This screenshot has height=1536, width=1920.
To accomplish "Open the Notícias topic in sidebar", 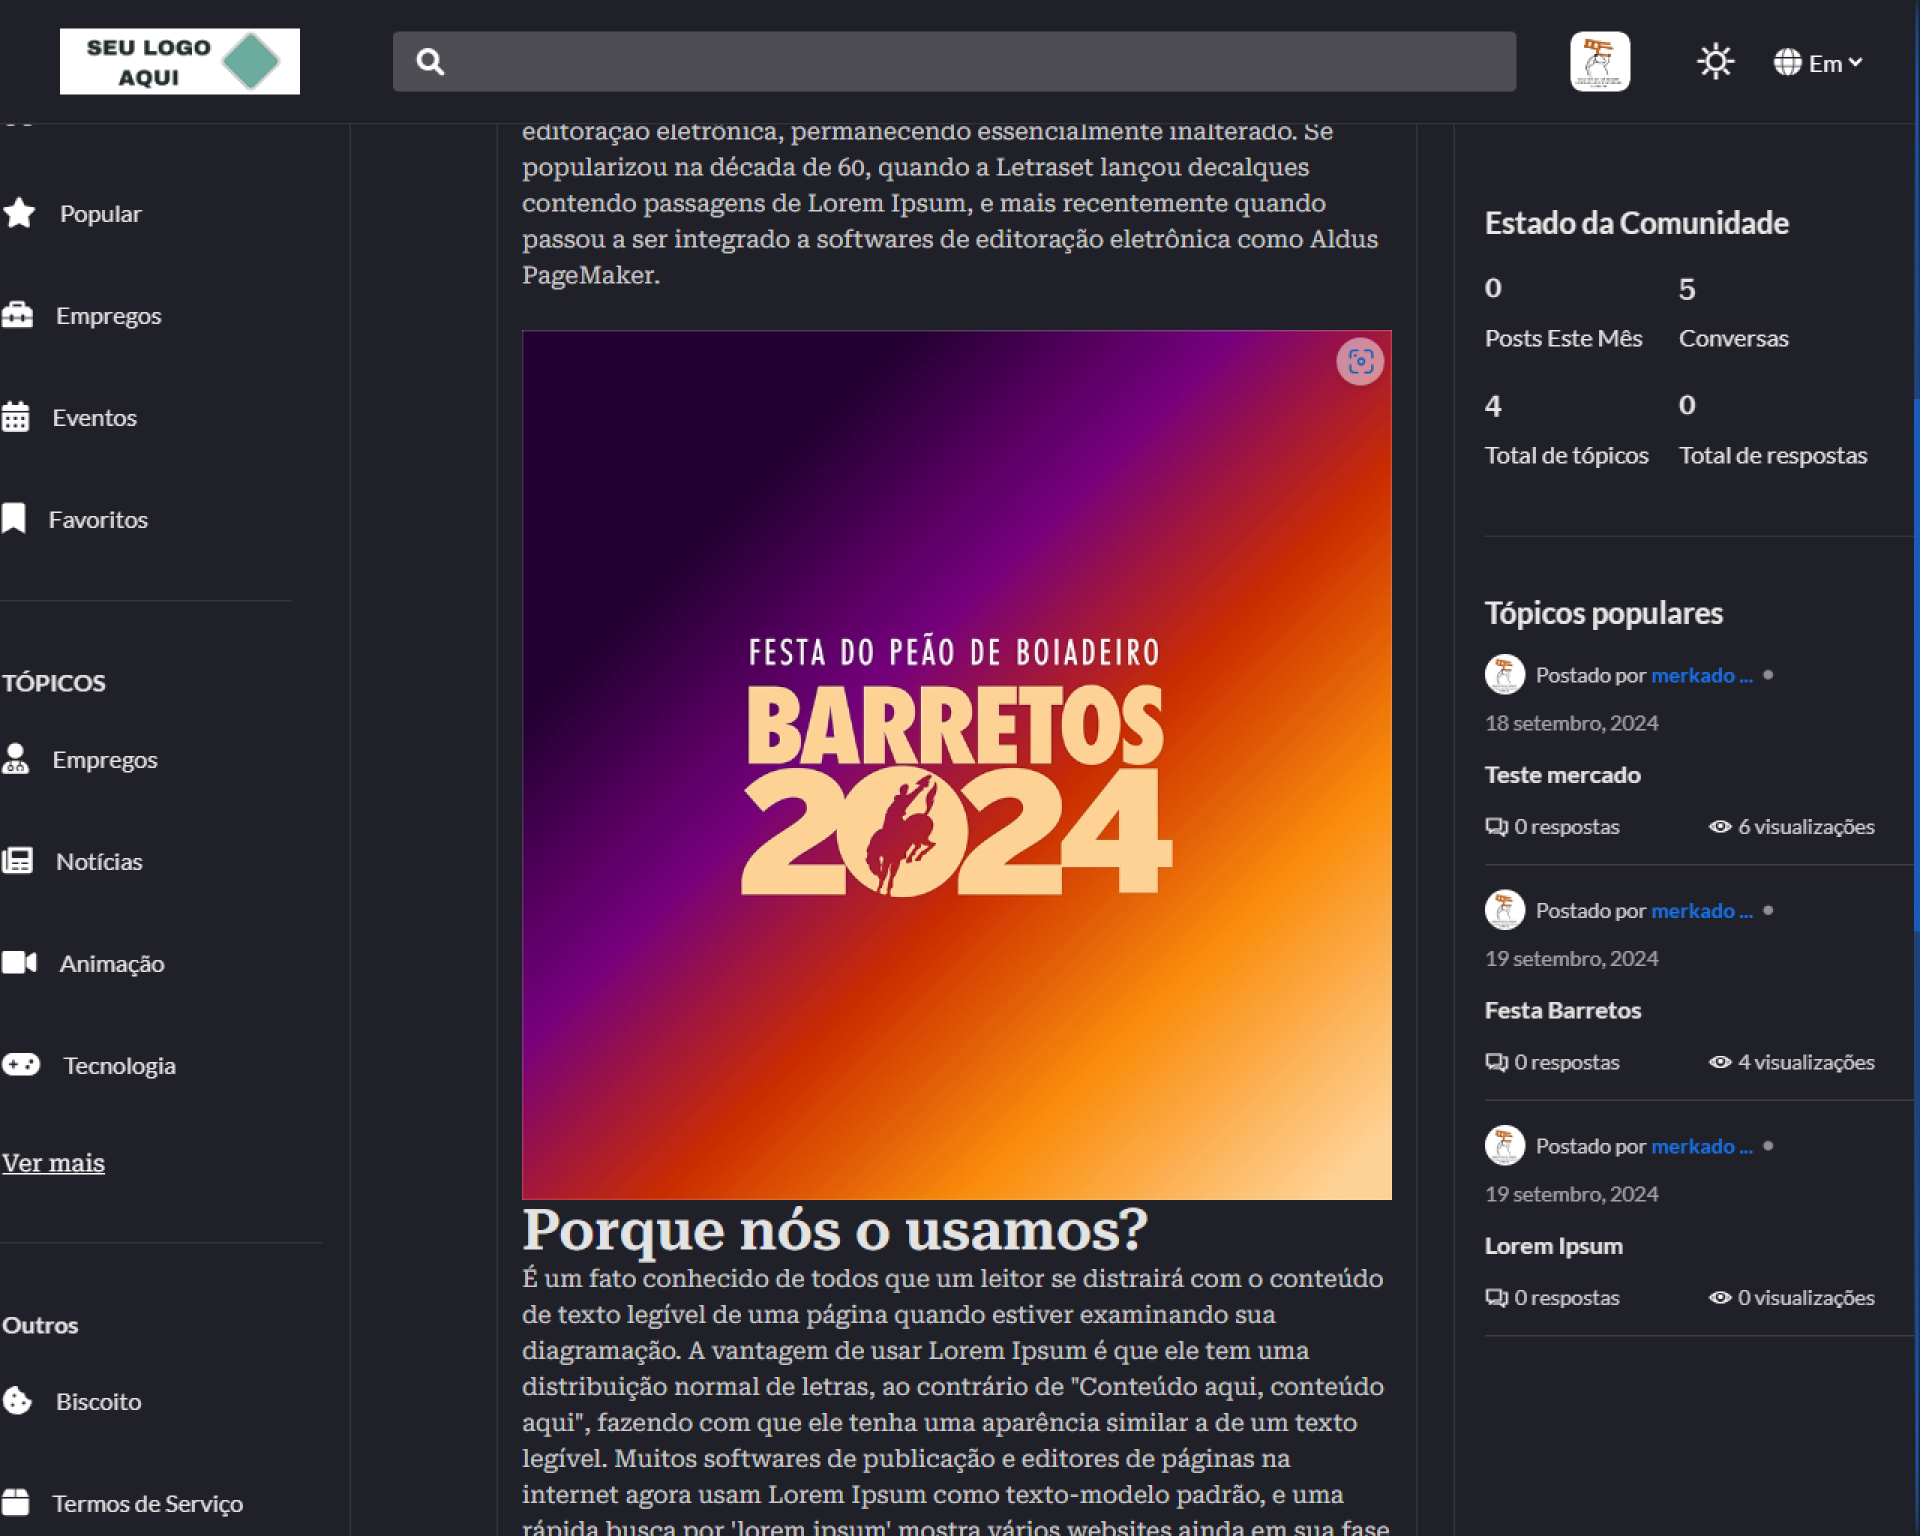I will [98, 861].
